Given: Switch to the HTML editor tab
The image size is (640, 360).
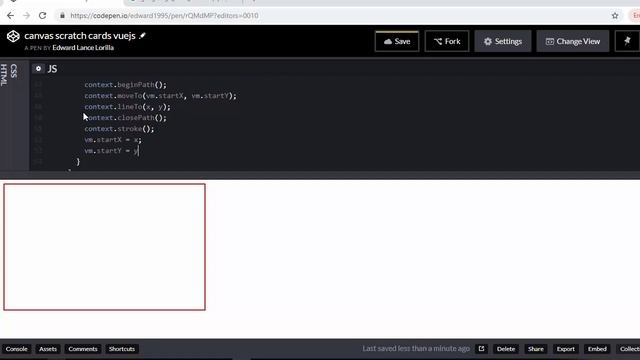Looking at the screenshot, I should 4,75.
